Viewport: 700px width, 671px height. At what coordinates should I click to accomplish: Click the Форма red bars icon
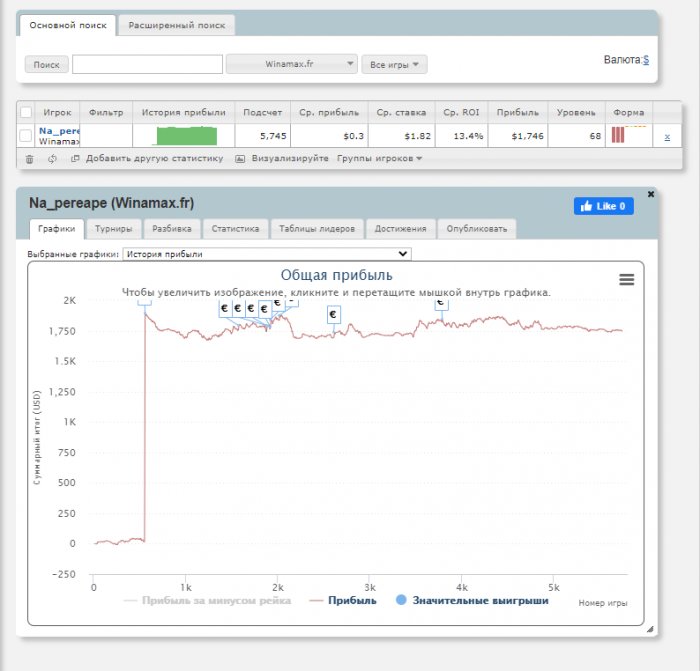click(618, 135)
